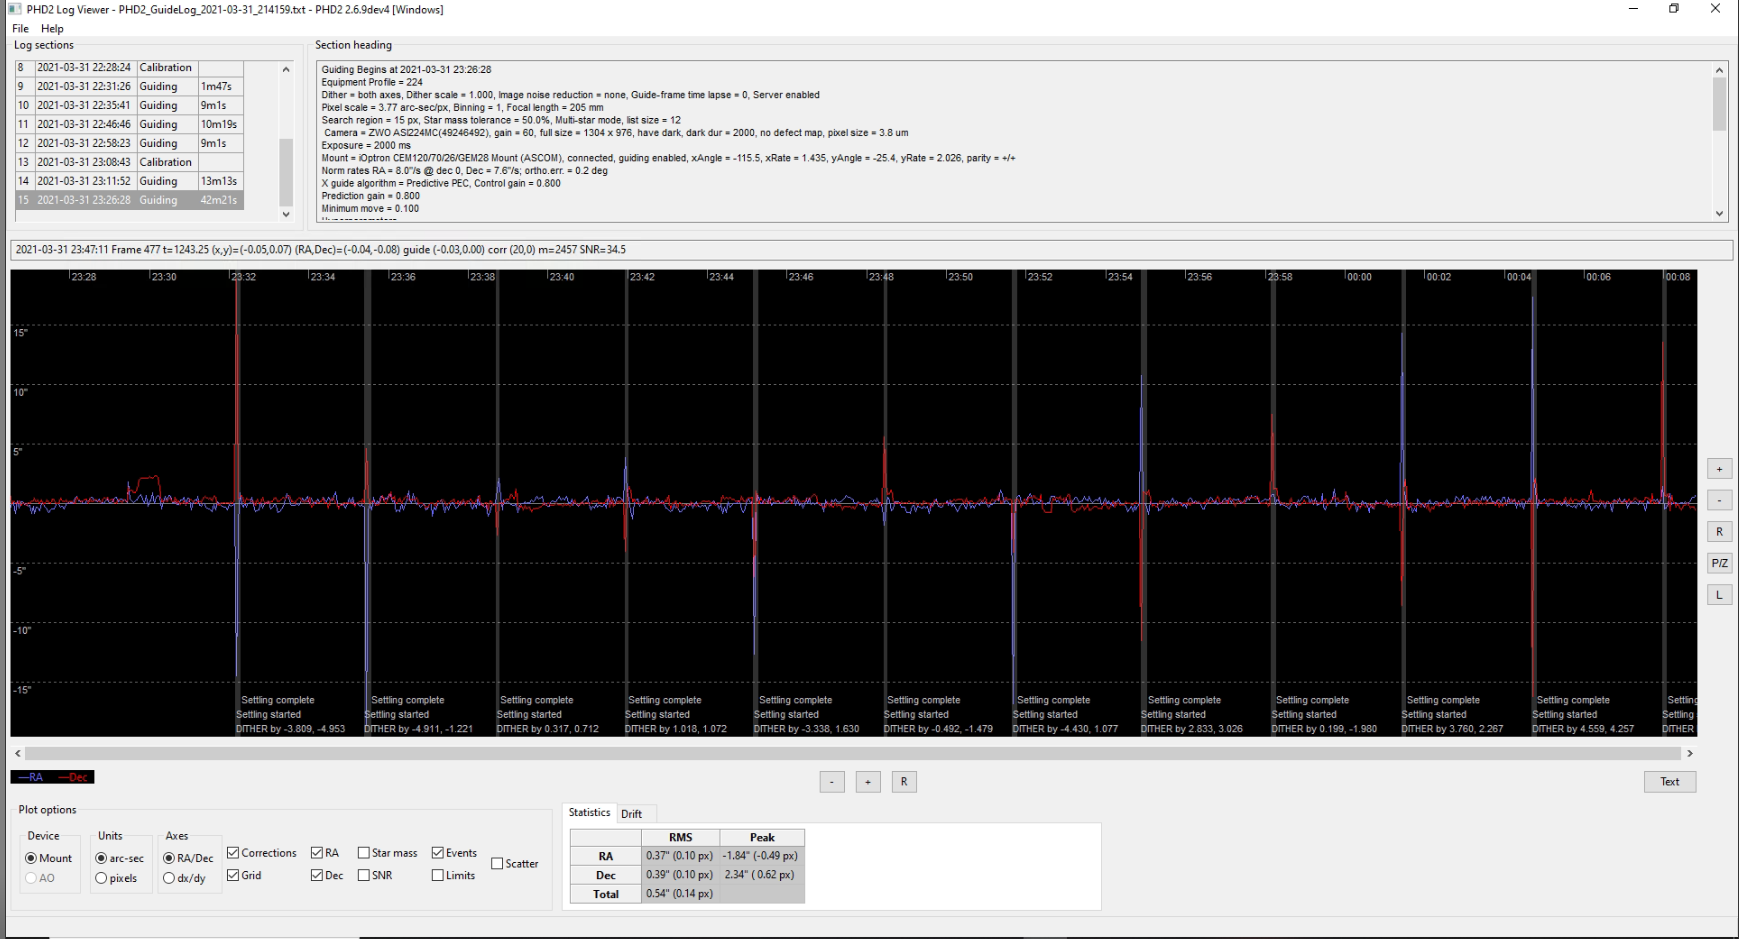Click the "Equipment Profile = 224" line
Screen dimensions: 1739x939
[x=372, y=82]
